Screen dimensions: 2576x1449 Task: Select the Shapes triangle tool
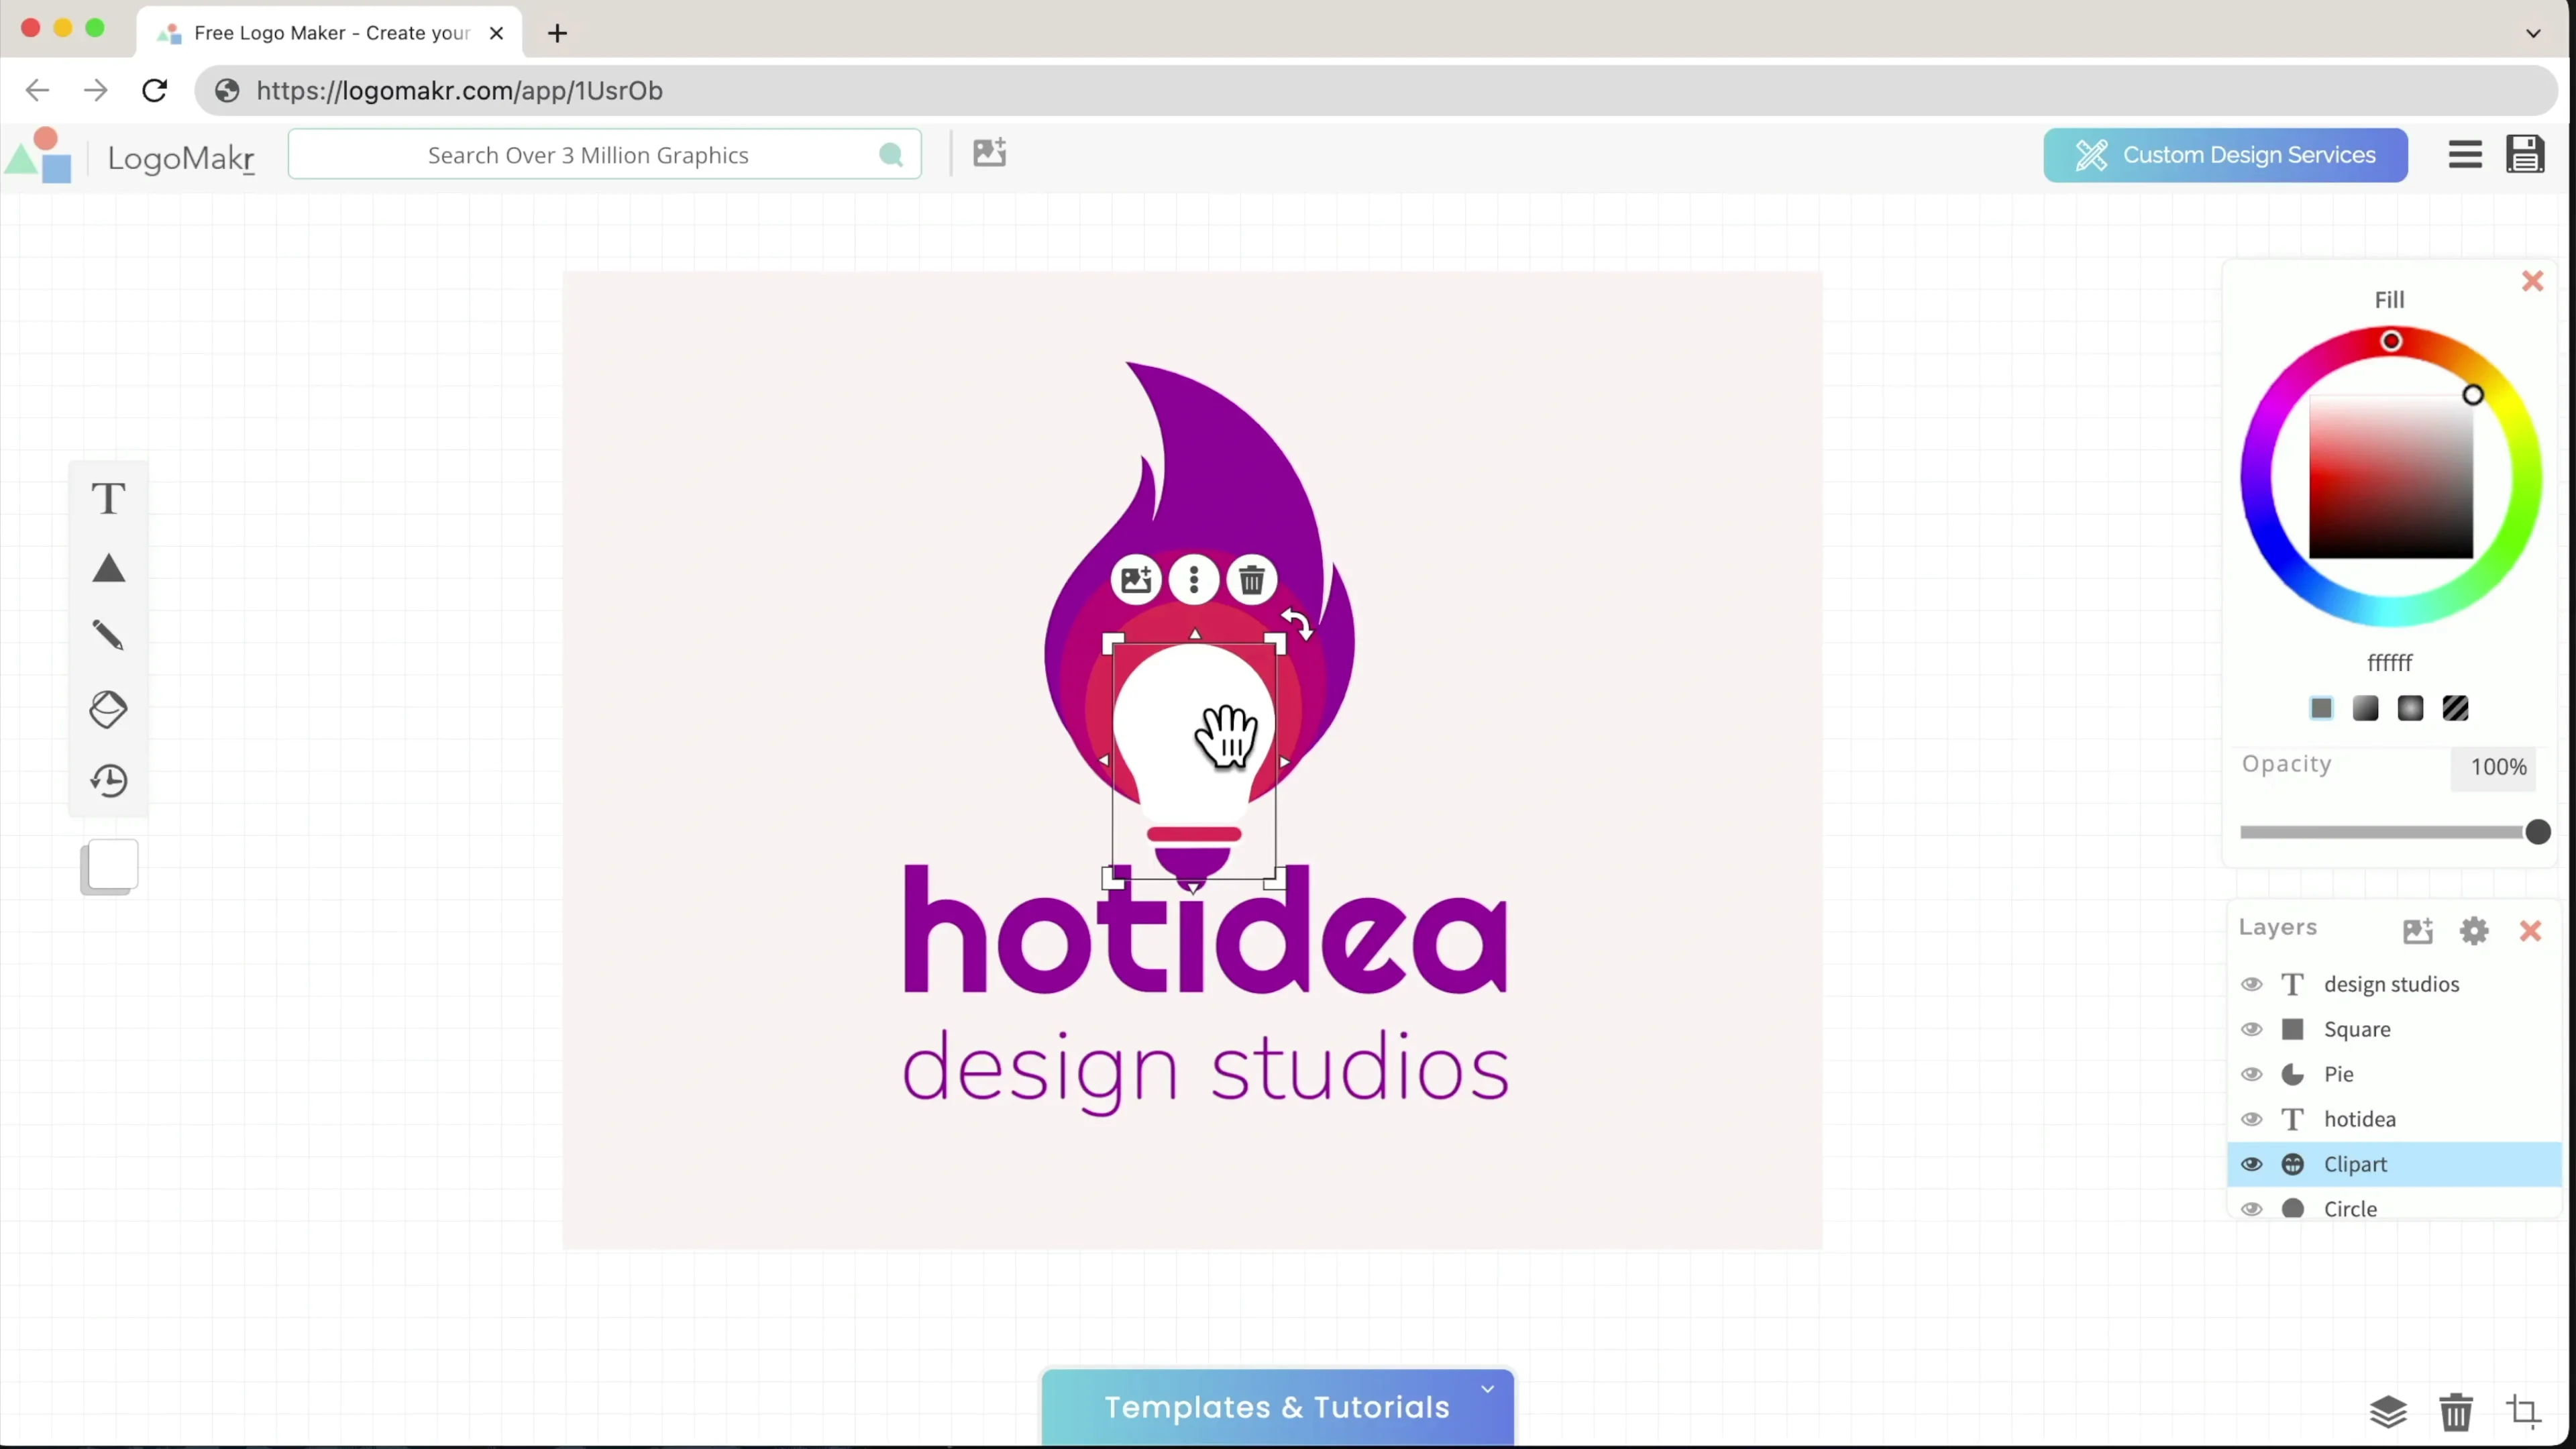click(x=108, y=569)
